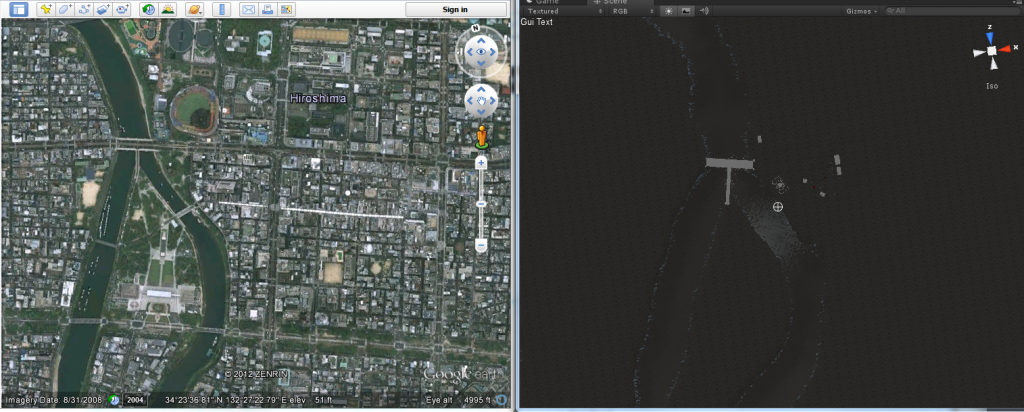Image resolution: width=1024 pixels, height=412 pixels.
Task: Click the look joystick eye center
Action: (481, 52)
